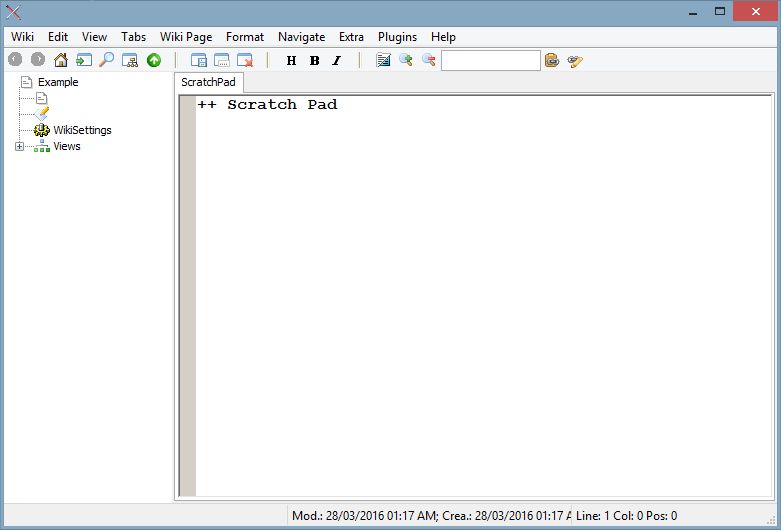Screen dimensions: 781x530
Task: Open the Format menu
Action: pos(245,37)
